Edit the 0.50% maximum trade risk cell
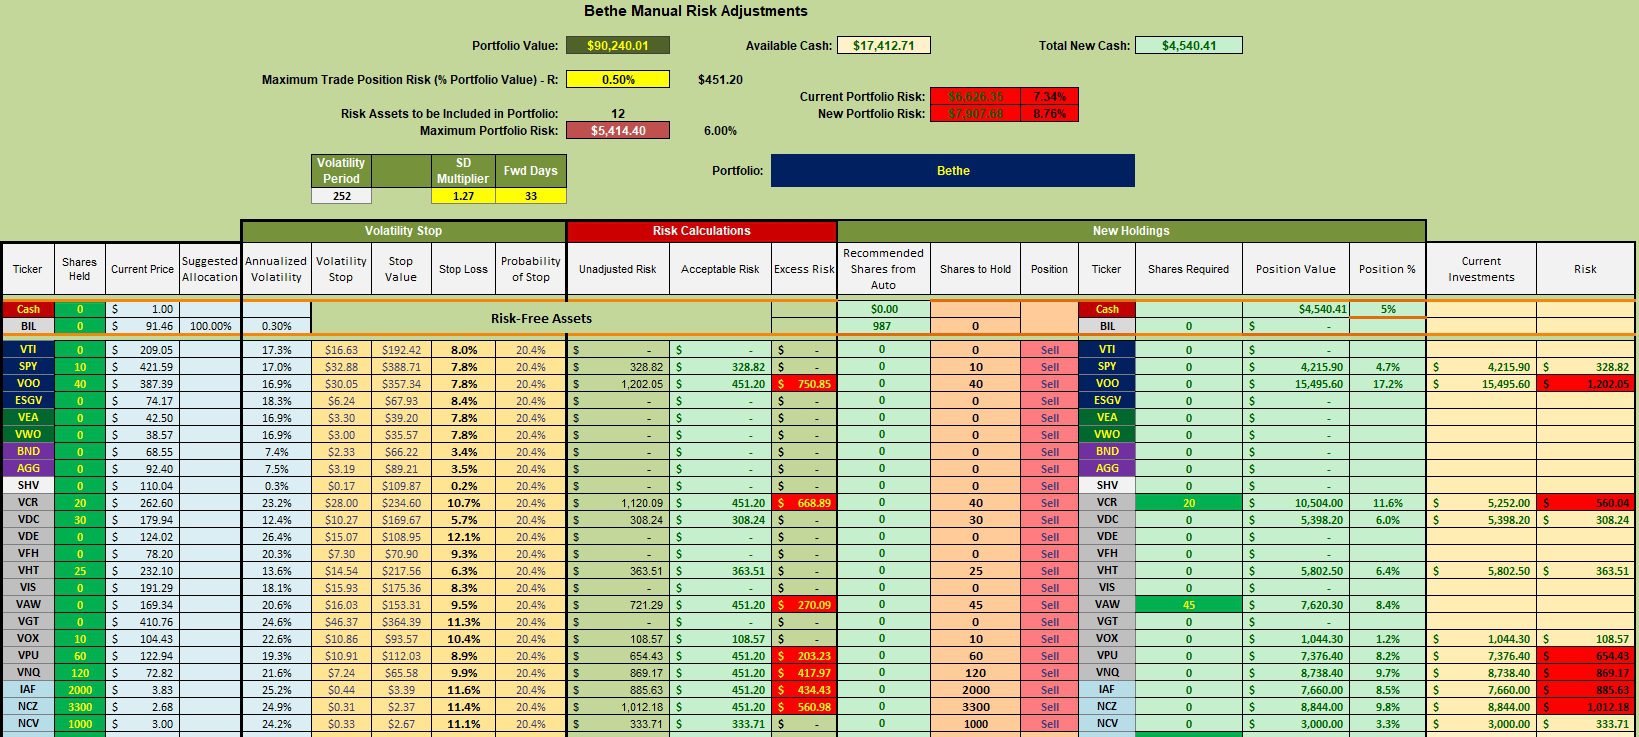Image resolution: width=1639 pixels, height=737 pixels. 617,79
